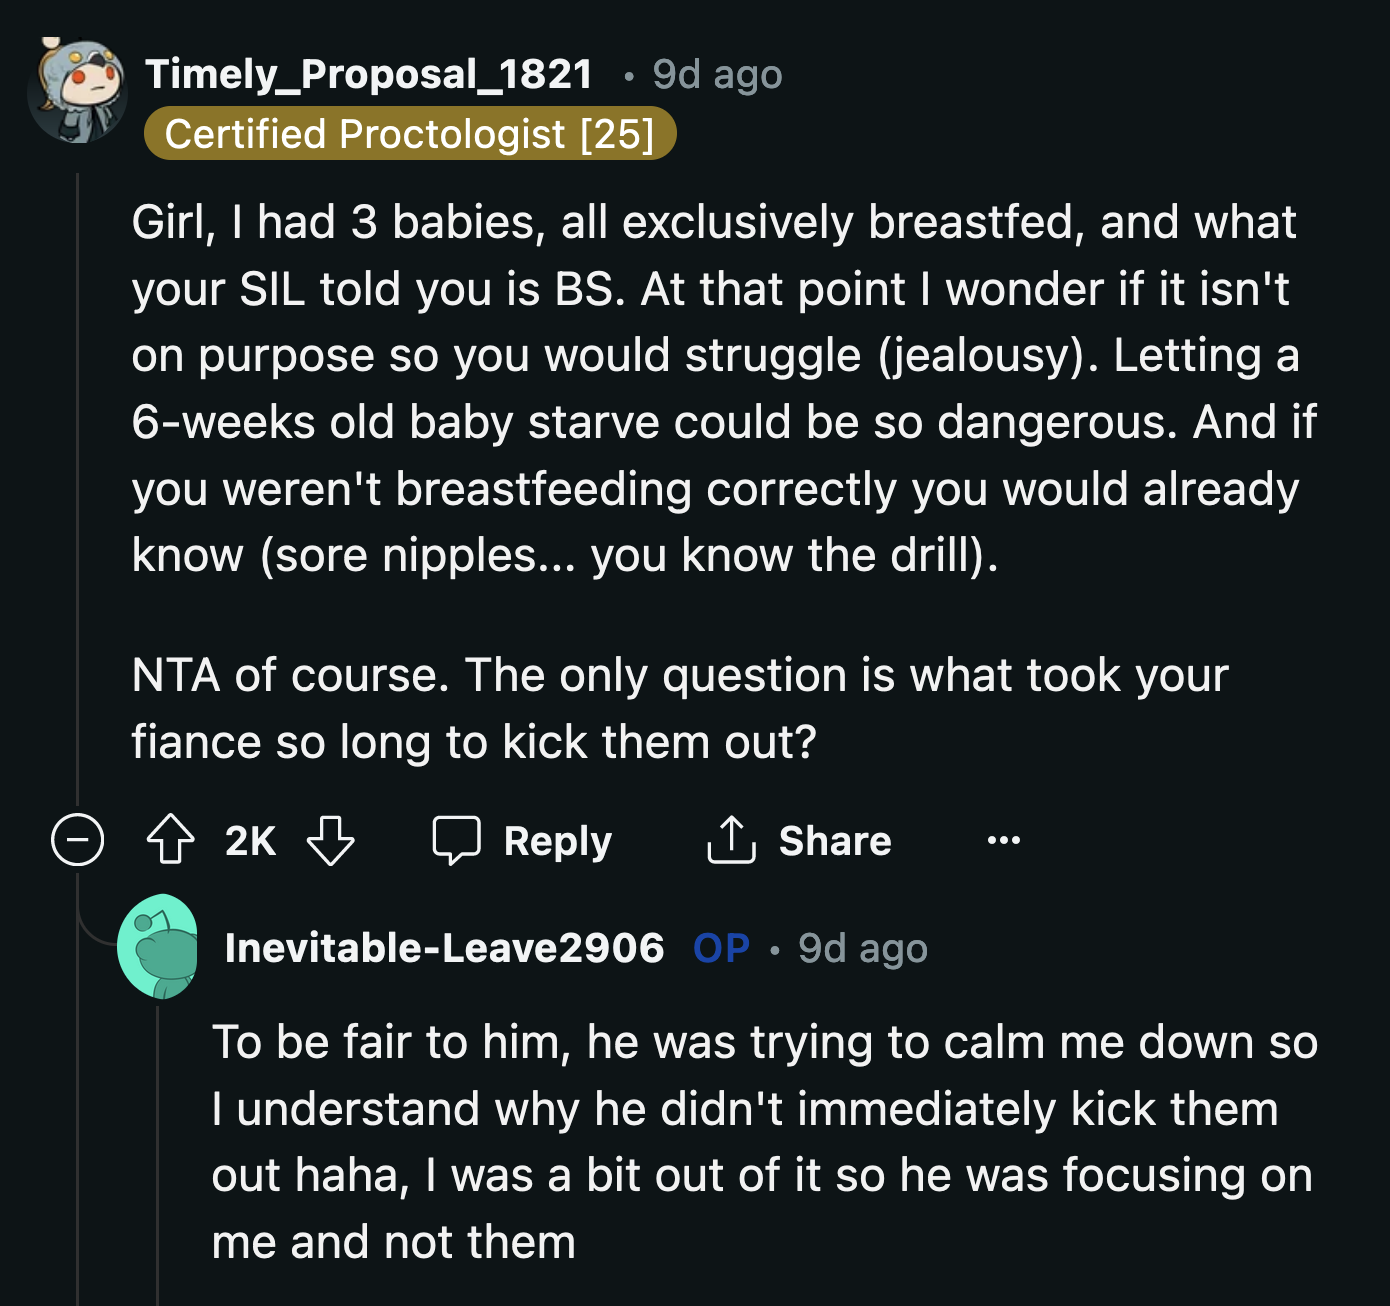Downvote the top comment
Viewport: 1390px width, 1306px height.
[x=330, y=840]
